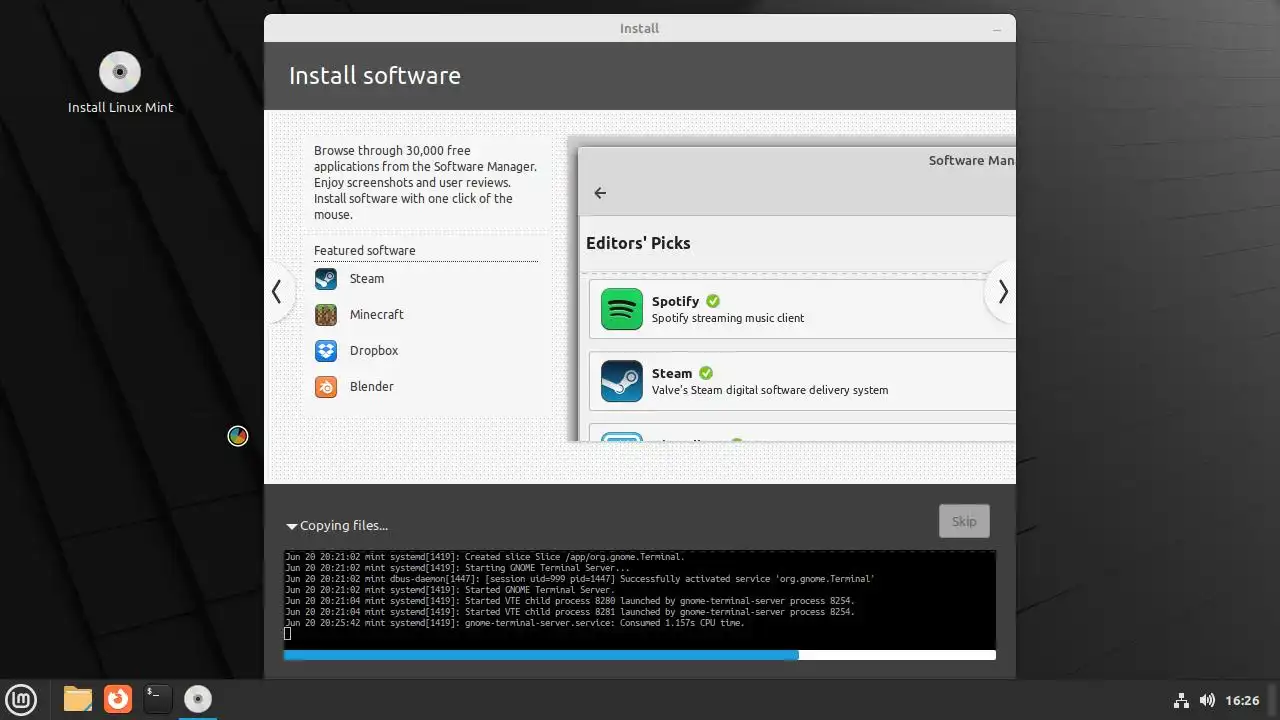
Task: Click the Editors' Picks heading
Action: pos(638,243)
